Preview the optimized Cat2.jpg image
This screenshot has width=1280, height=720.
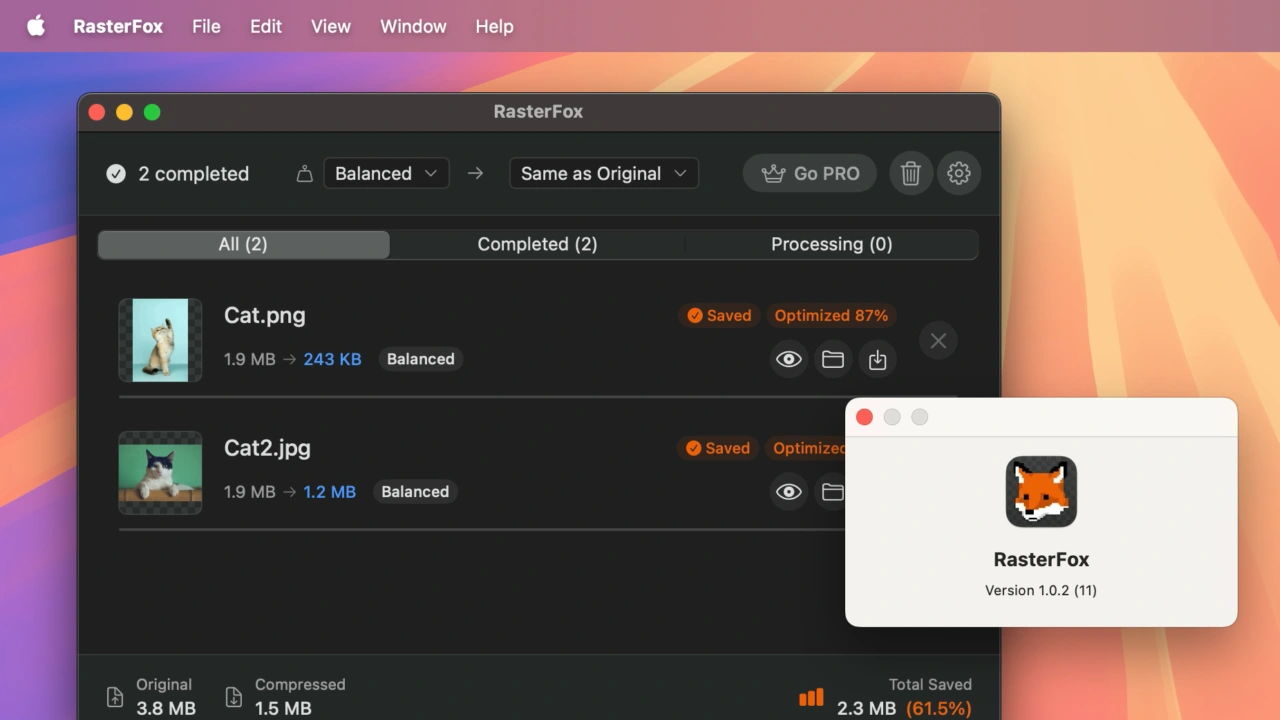[x=788, y=491]
